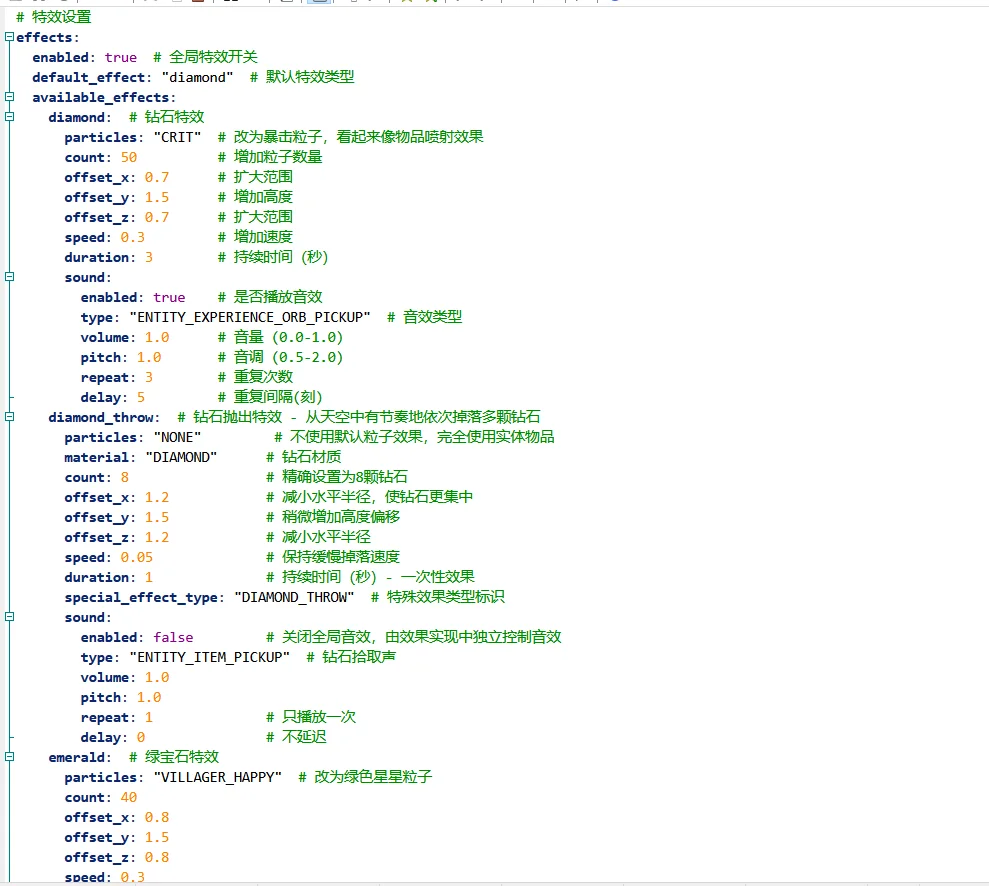
Task: Click the '精确设置为8颗钻石' comment
Action: click(345, 477)
